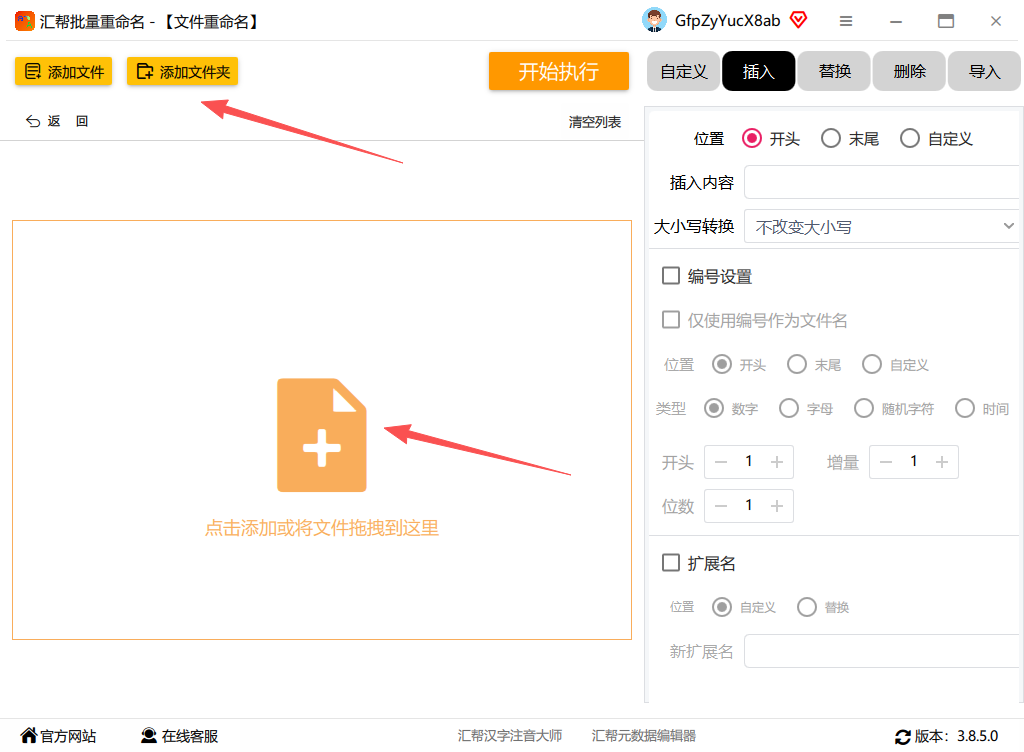Viewport: 1024px width, 752px height.
Task: Switch to the 替换 tab
Action: (x=834, y=71)
